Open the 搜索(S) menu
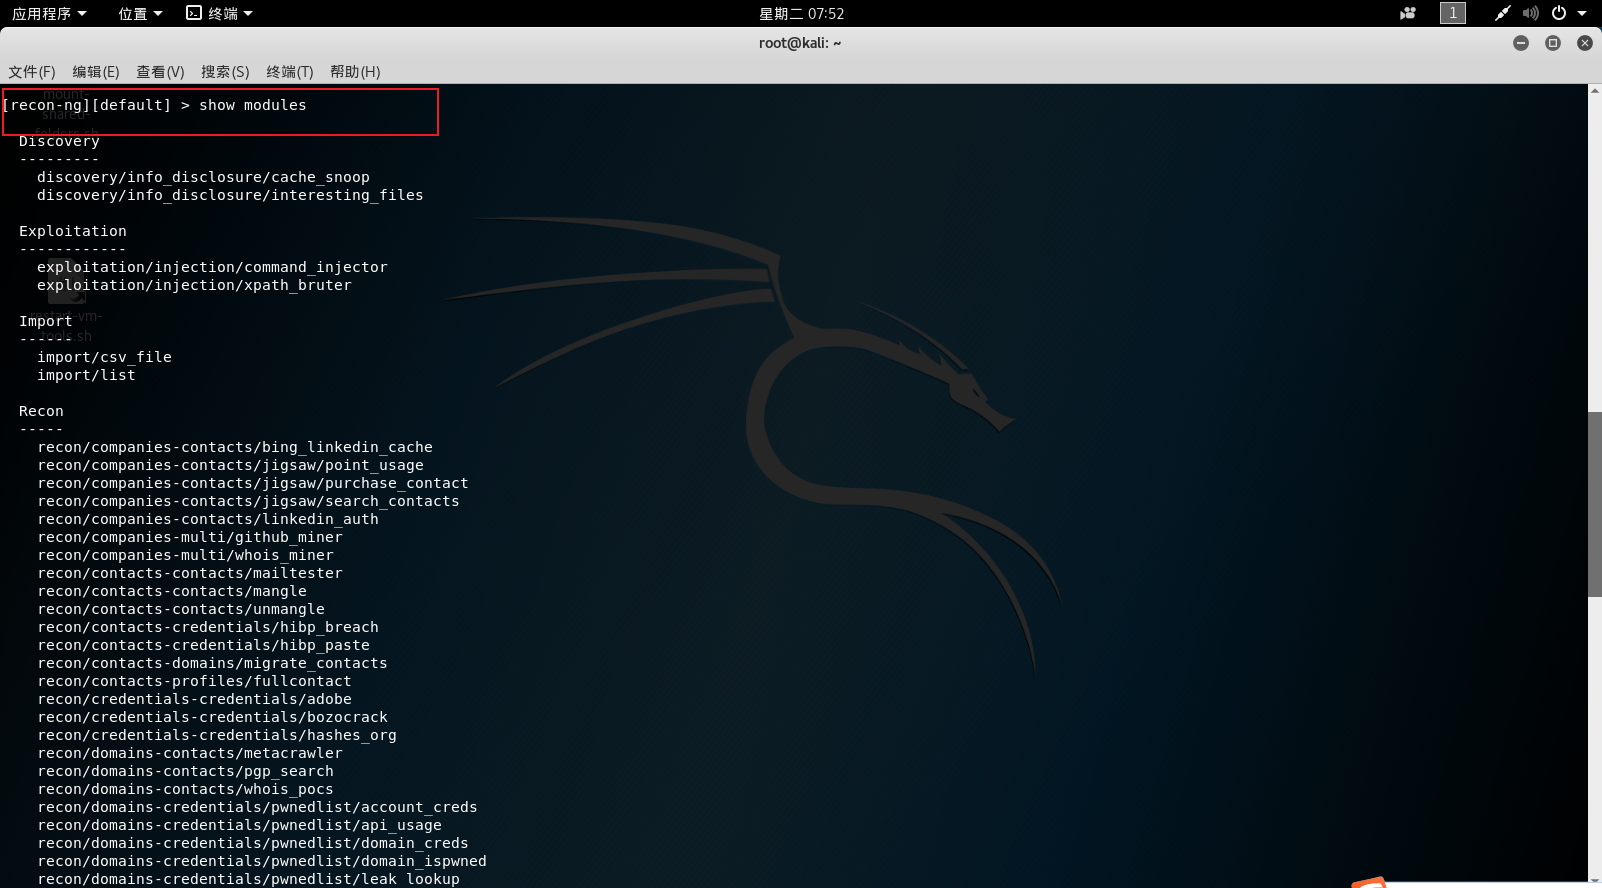 225,71
